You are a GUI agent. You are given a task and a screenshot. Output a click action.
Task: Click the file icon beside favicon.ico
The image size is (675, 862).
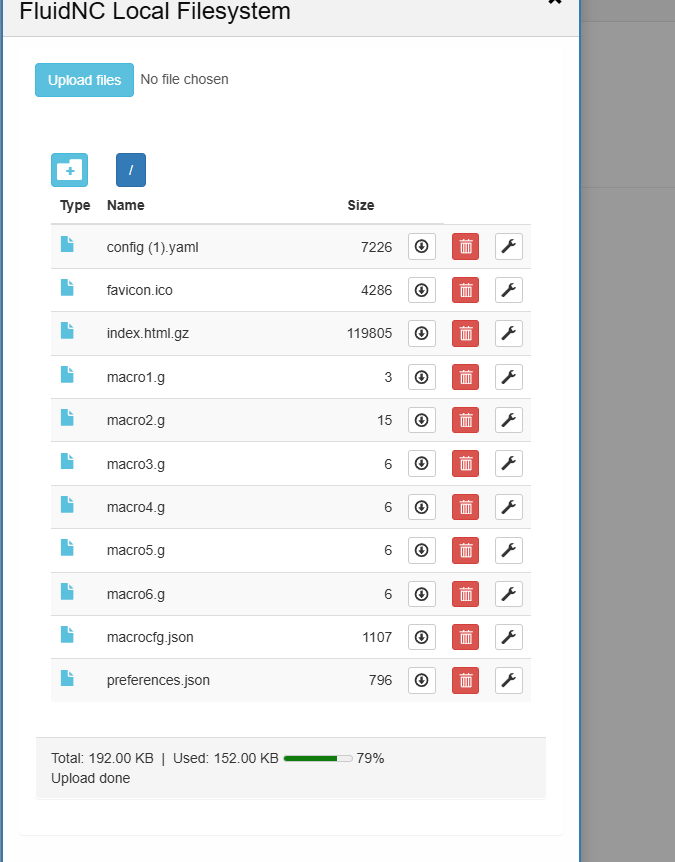67,288
